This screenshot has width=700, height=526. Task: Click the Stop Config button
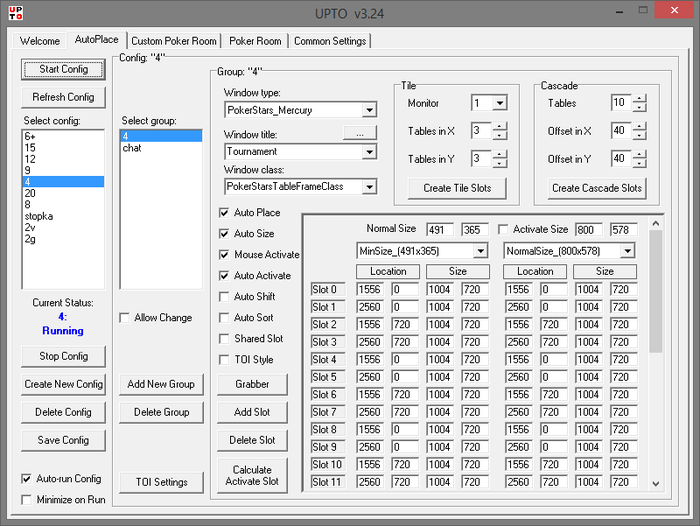coord(64,356)
